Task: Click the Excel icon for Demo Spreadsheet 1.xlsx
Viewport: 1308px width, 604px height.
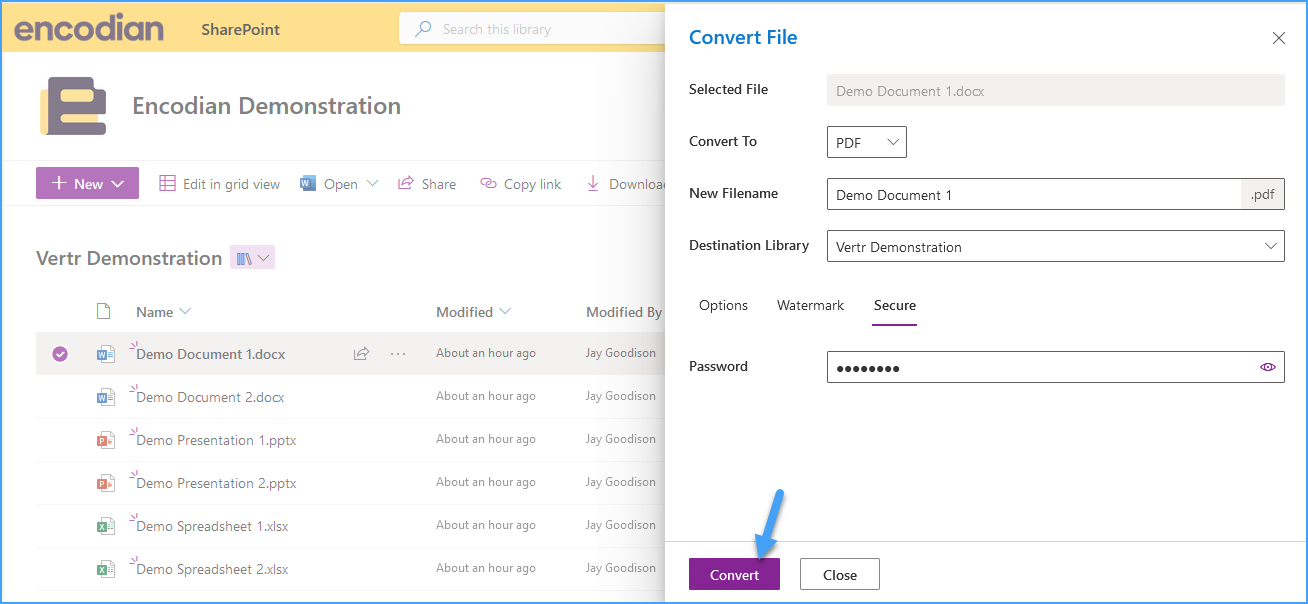Action: click(x=105, y=526)
